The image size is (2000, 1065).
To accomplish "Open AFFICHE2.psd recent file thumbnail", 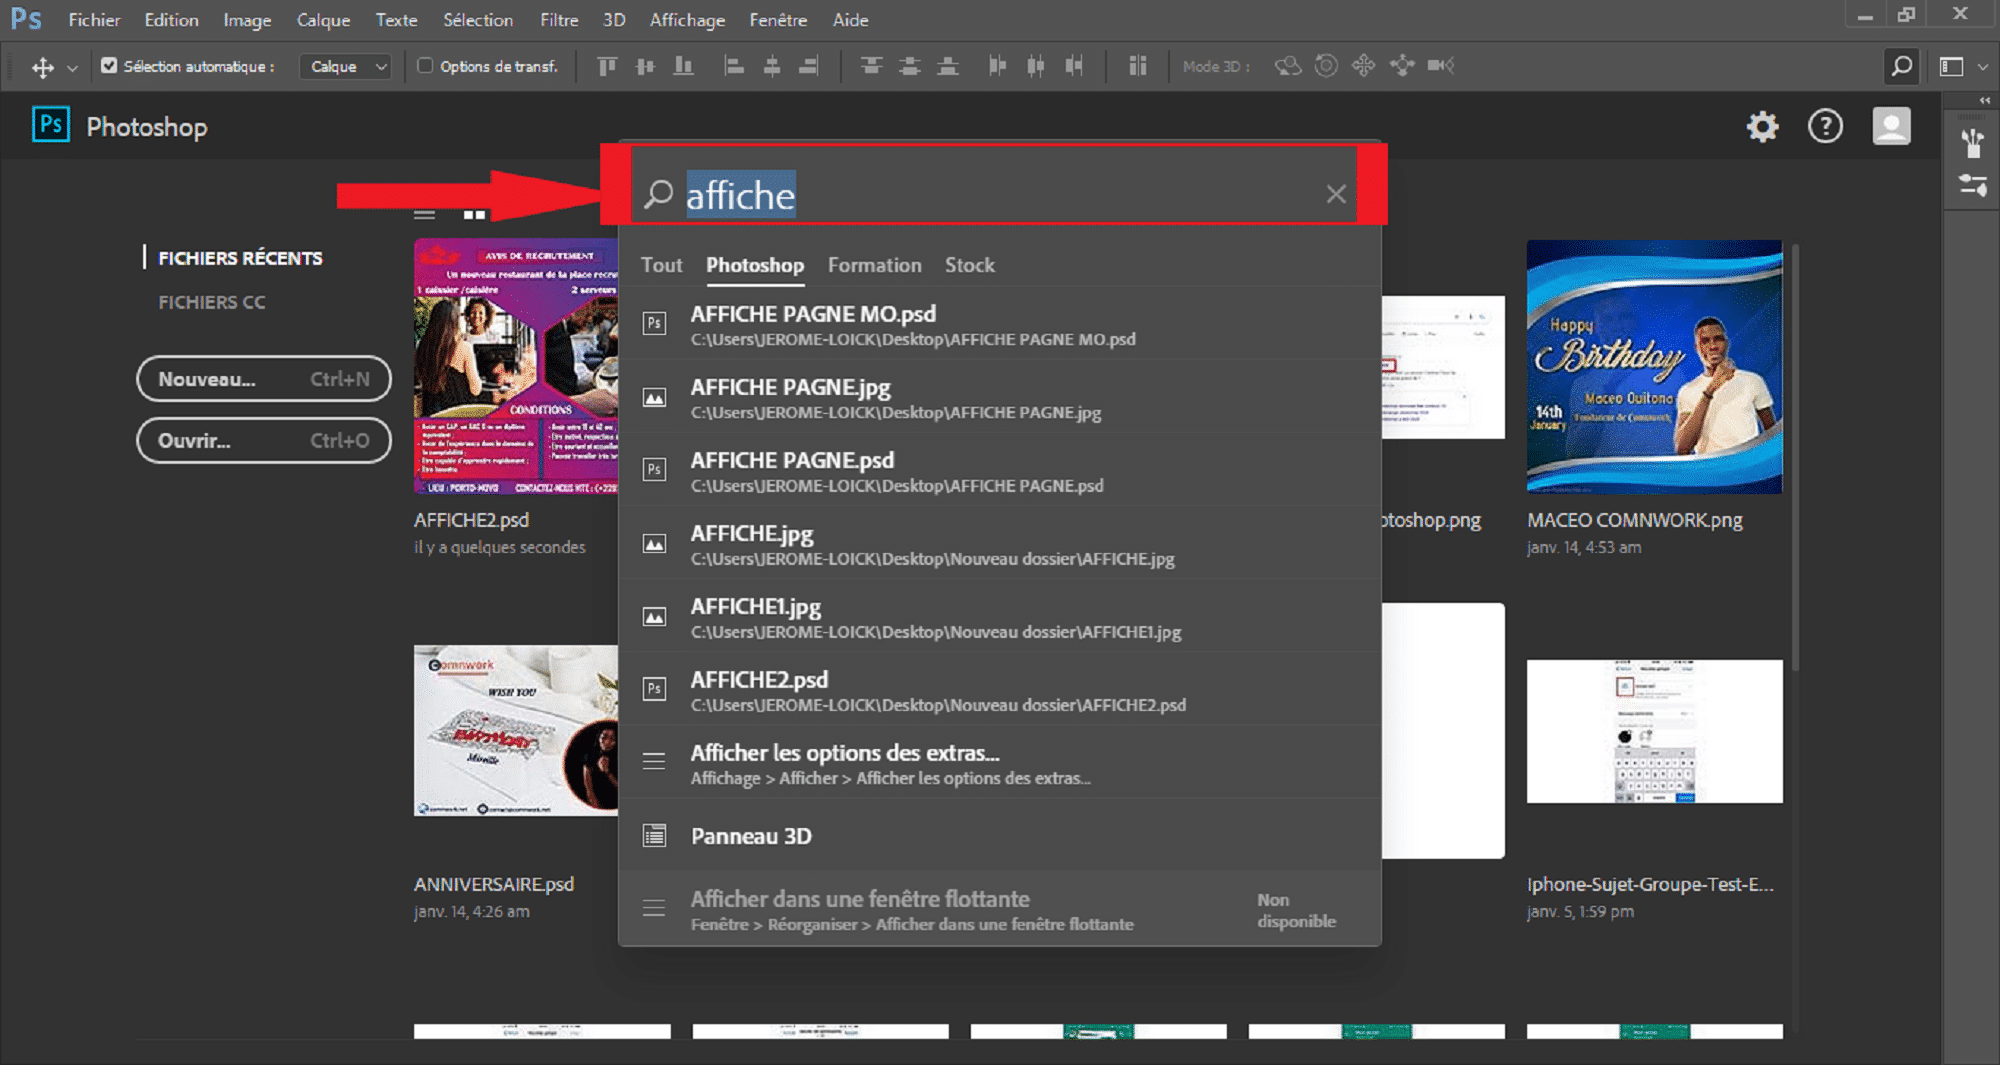I will (516, 366).
